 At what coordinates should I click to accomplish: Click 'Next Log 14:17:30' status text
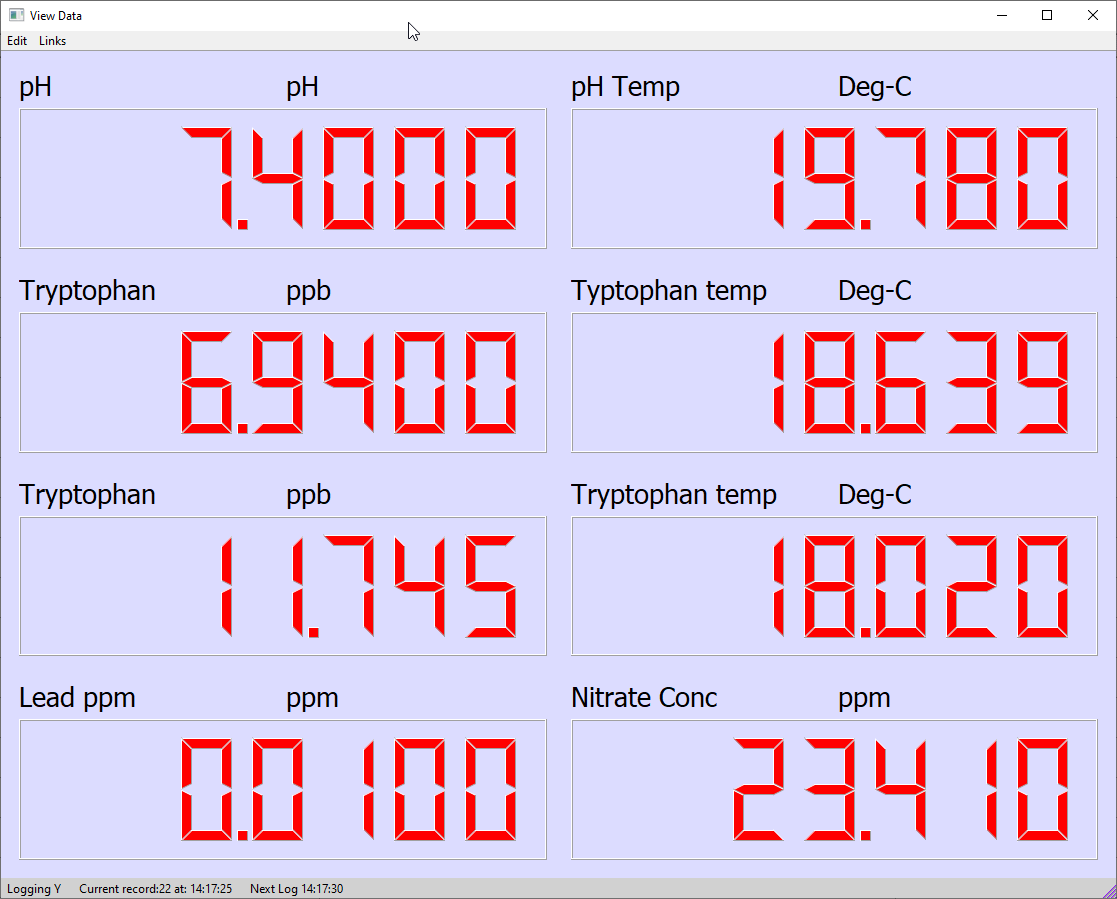click(296, 888)
